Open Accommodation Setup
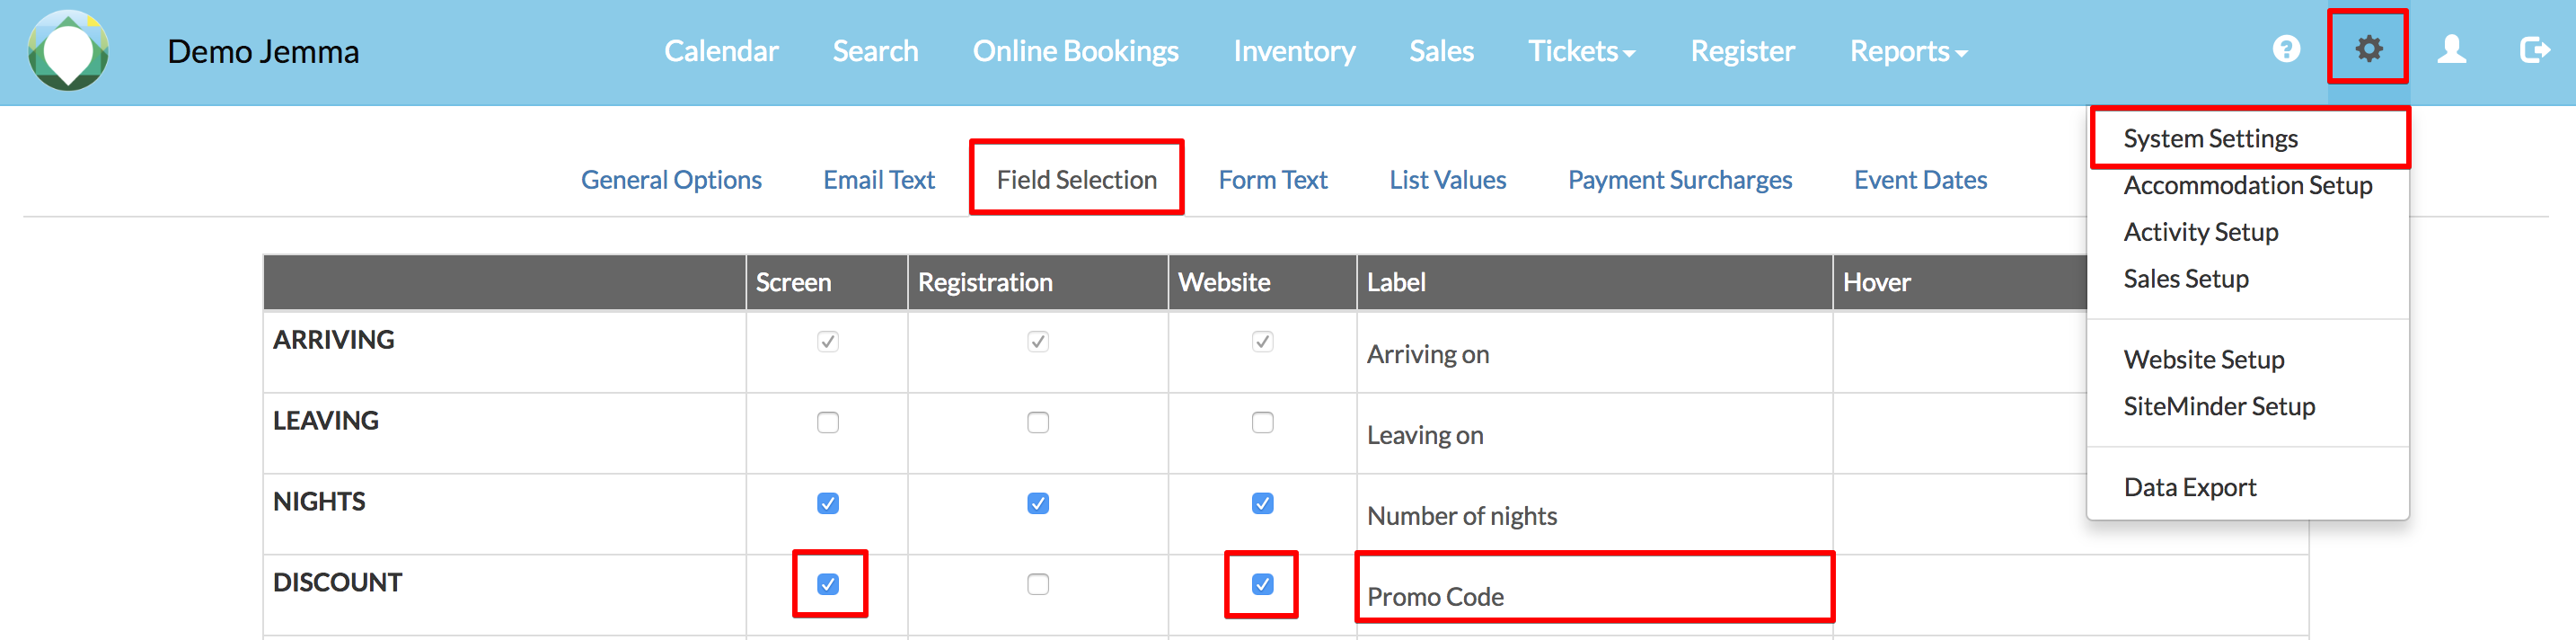Viewport: 2576px width, 640px height. 2248,185
